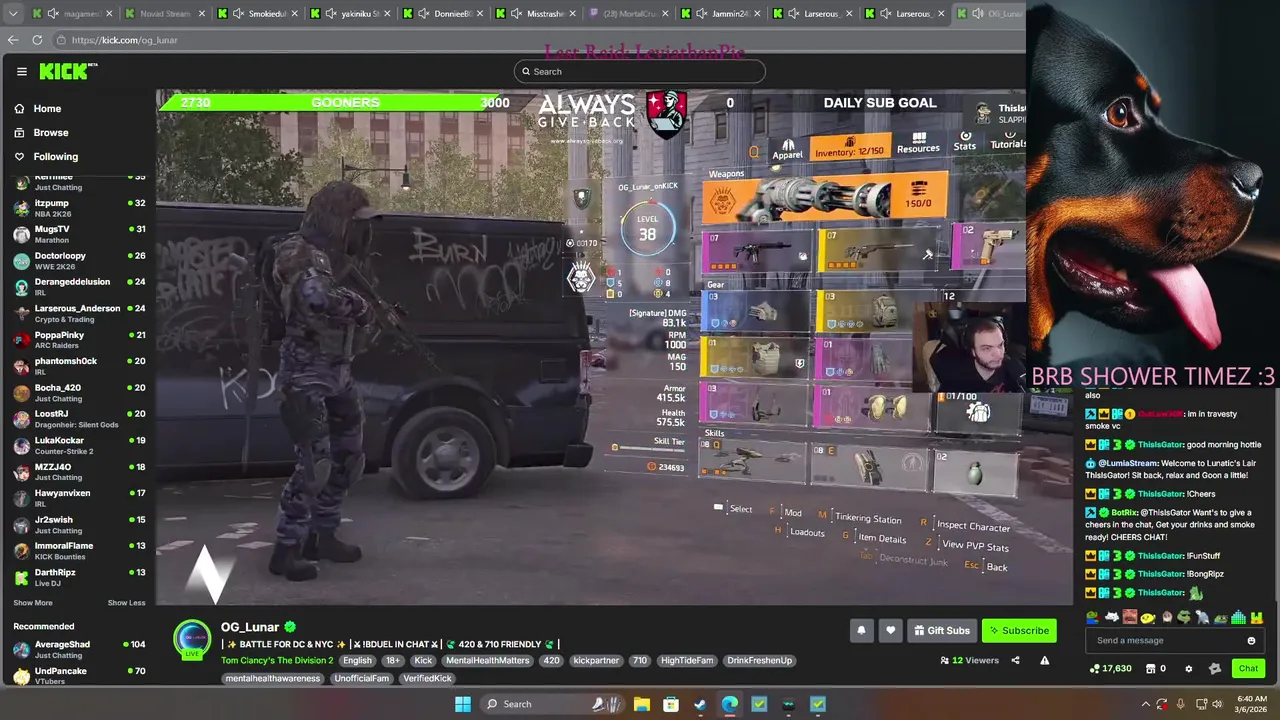Open taskbar clock showing 6:40 AM
The width and height of the screenshot is (1280, 720).
pyautogui.click(x=1251, y=704)
